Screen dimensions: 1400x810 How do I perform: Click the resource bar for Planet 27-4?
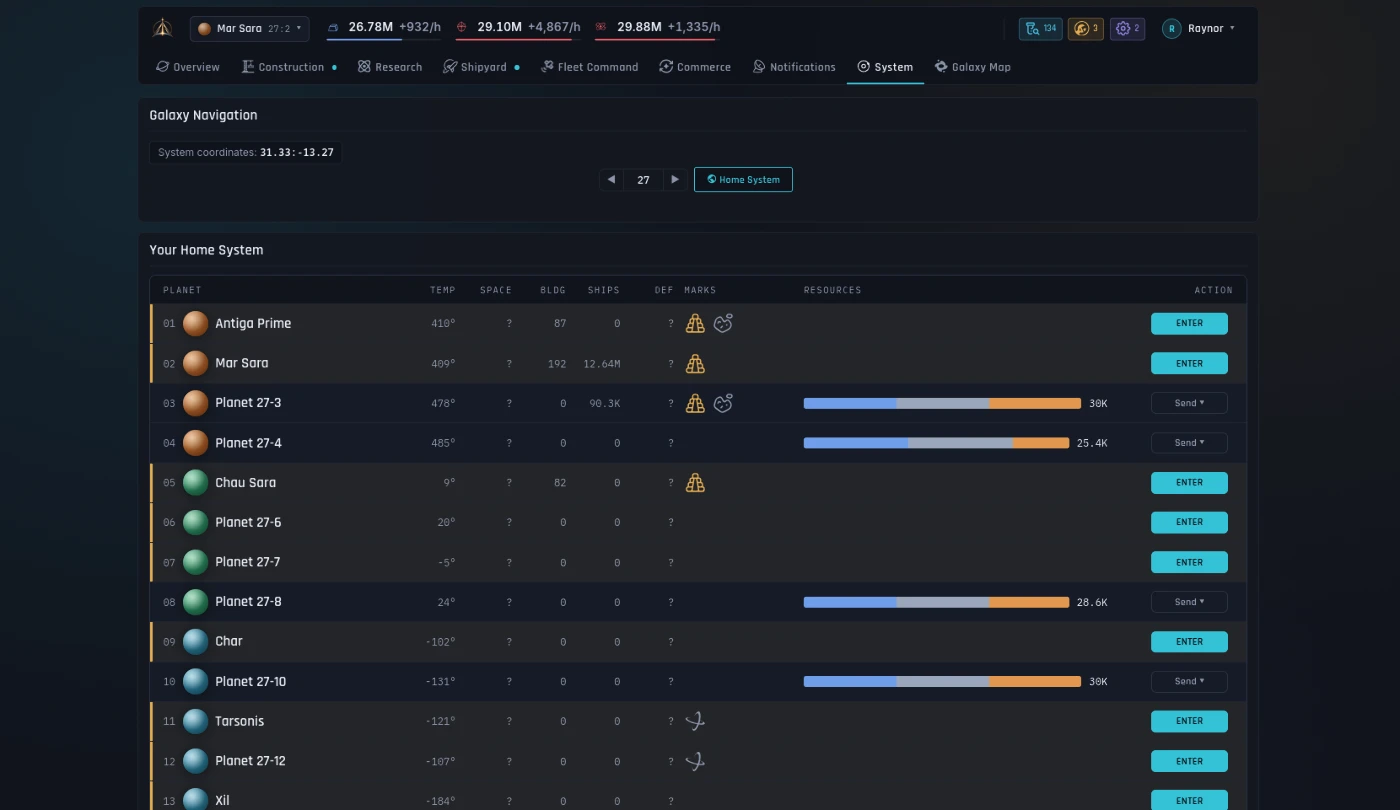[x=936, y=443]
